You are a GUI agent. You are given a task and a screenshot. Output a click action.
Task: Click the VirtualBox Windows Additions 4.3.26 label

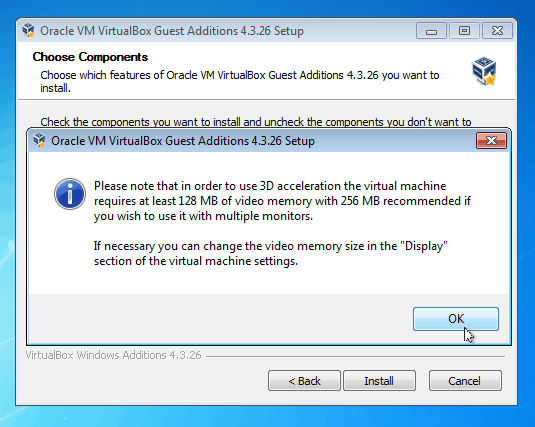(113, 355)
